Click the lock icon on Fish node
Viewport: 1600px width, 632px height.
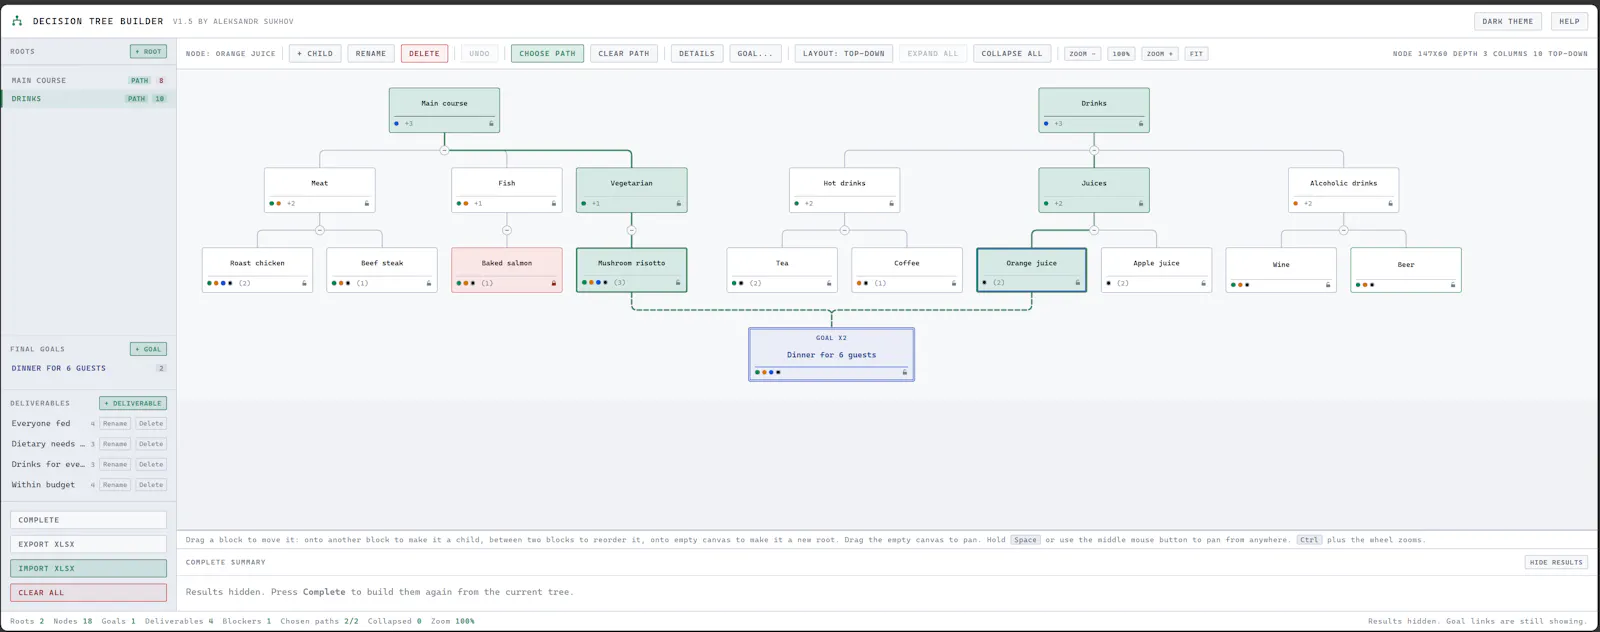[x=553, y=204]
